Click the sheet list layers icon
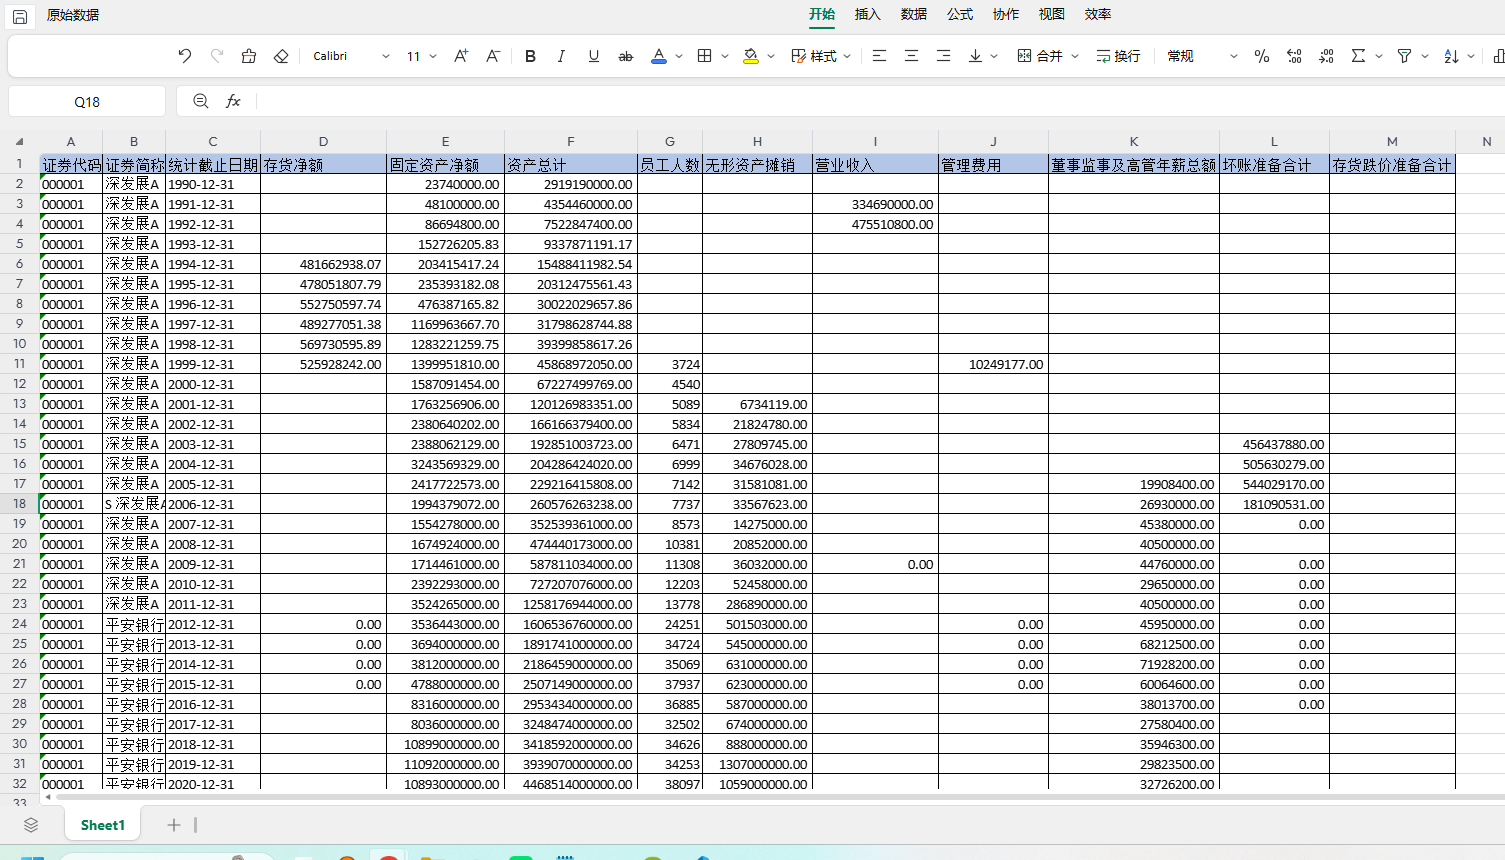1505x860 pixels. 31,825
